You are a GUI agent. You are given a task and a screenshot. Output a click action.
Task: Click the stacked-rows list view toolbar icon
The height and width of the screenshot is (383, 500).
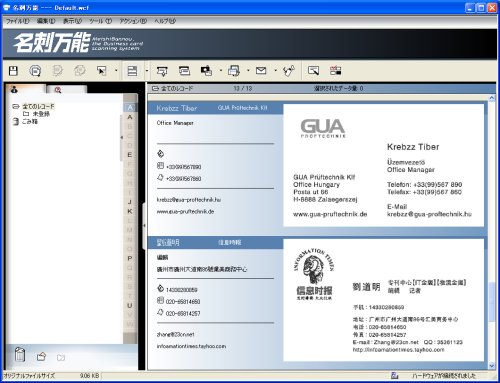click(x=132, y=71)
